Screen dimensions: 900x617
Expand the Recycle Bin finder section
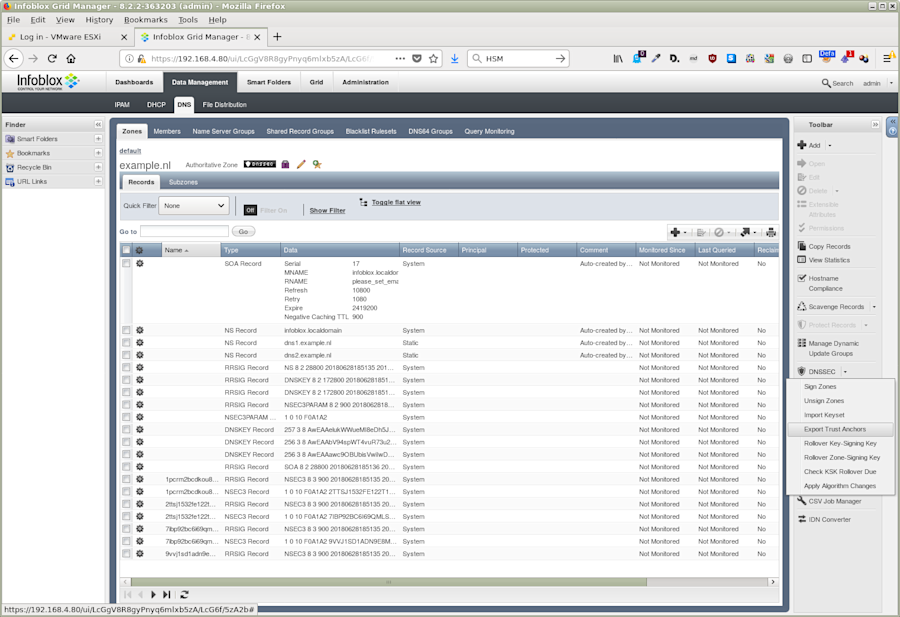98,167
